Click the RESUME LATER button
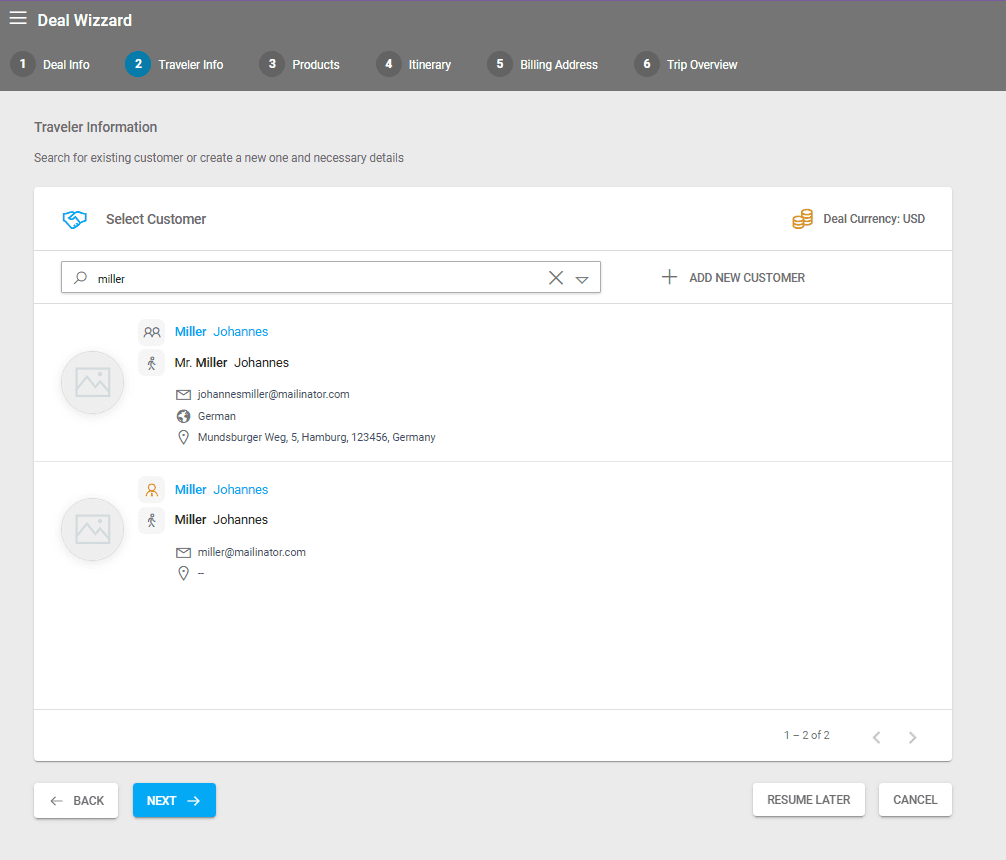This screenshot has height=860, width=1006. click(808, 800)
